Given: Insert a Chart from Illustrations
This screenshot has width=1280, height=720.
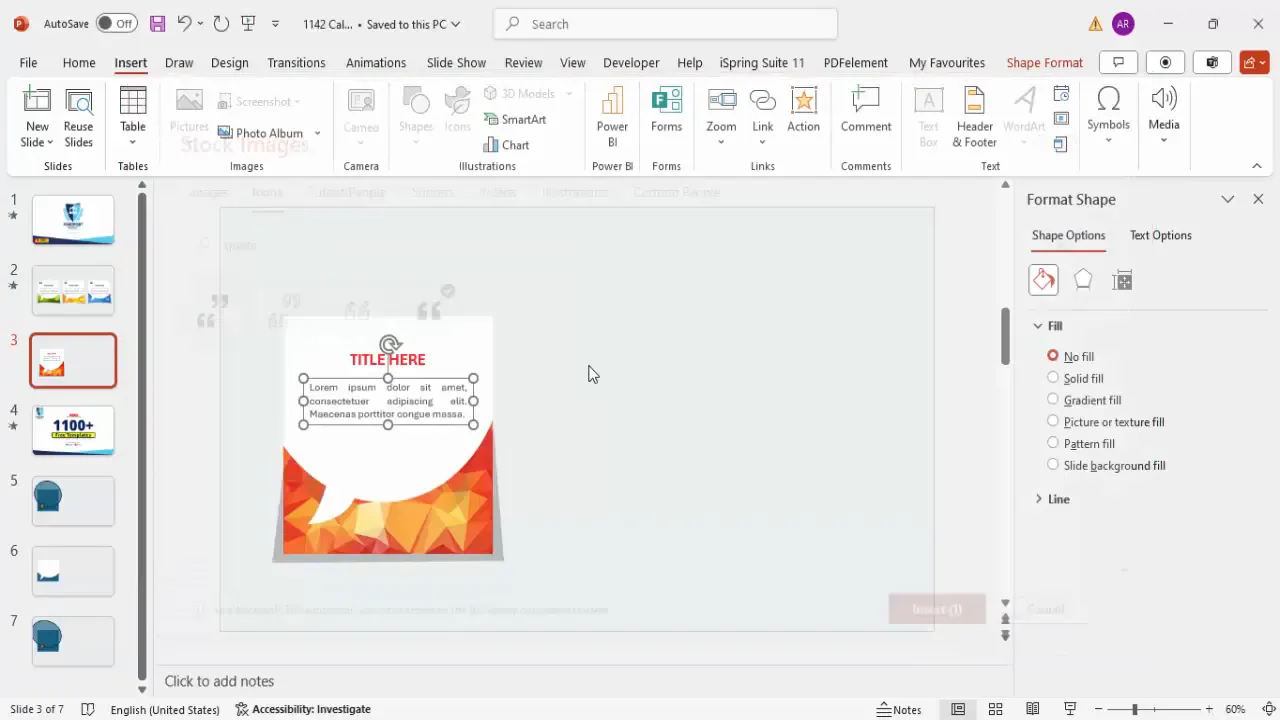Looking at the screenshot, I should click(506, 145).
